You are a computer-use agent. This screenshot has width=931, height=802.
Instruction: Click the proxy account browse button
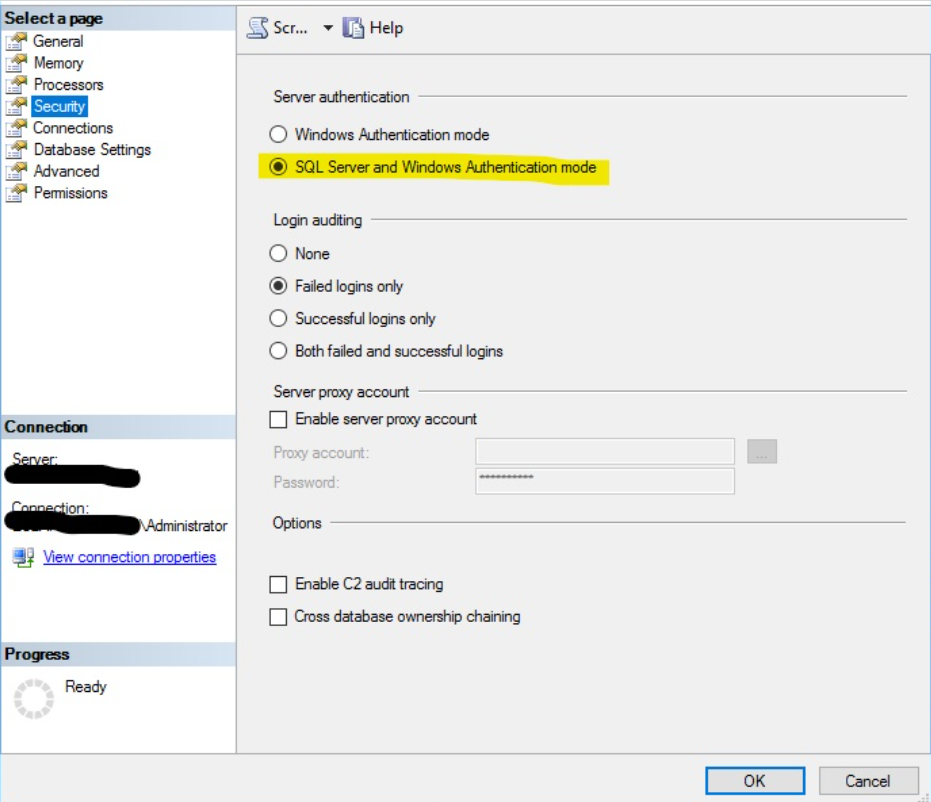click(762, 452)
